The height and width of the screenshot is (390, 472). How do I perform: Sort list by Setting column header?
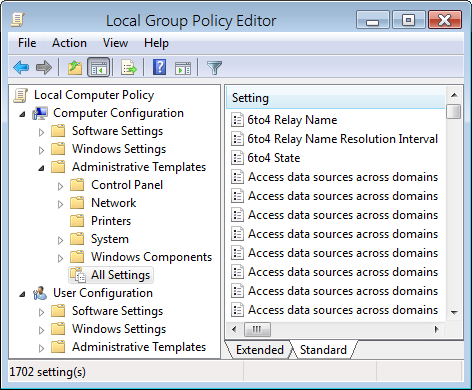335,98
